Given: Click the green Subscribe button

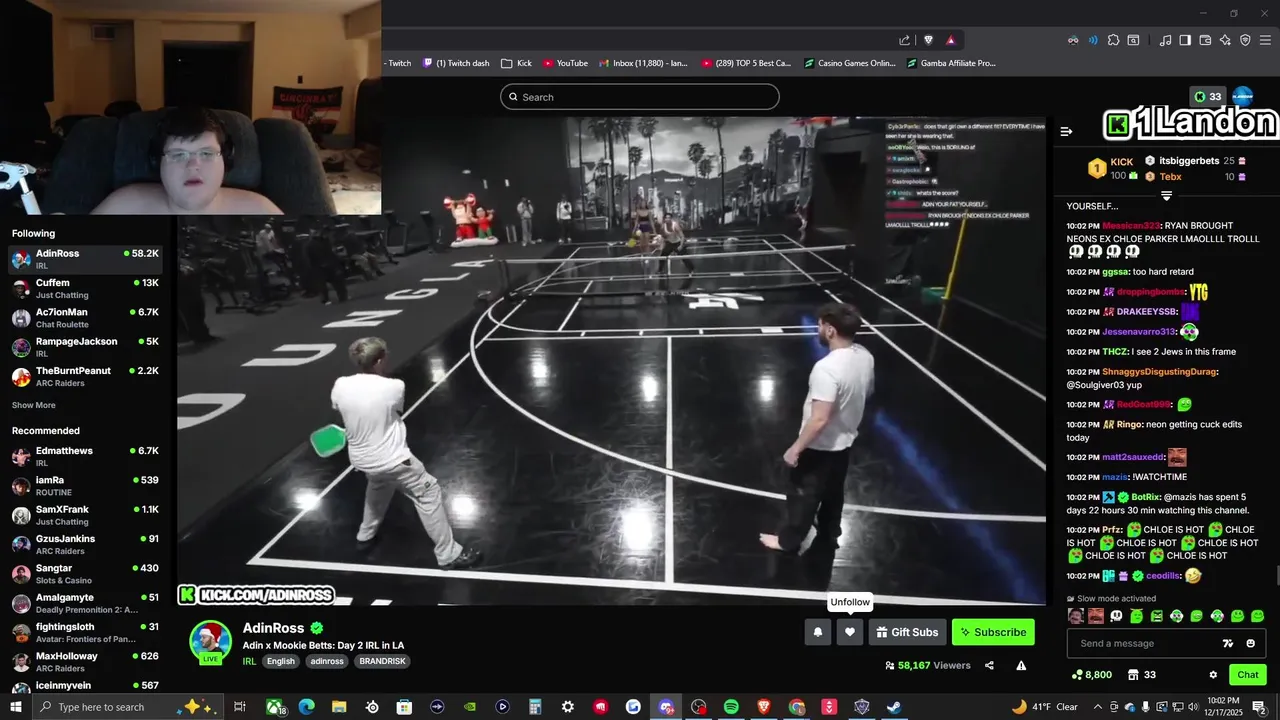Looking at the screenshot, I should pyautogui.click(x=993, y=632).
